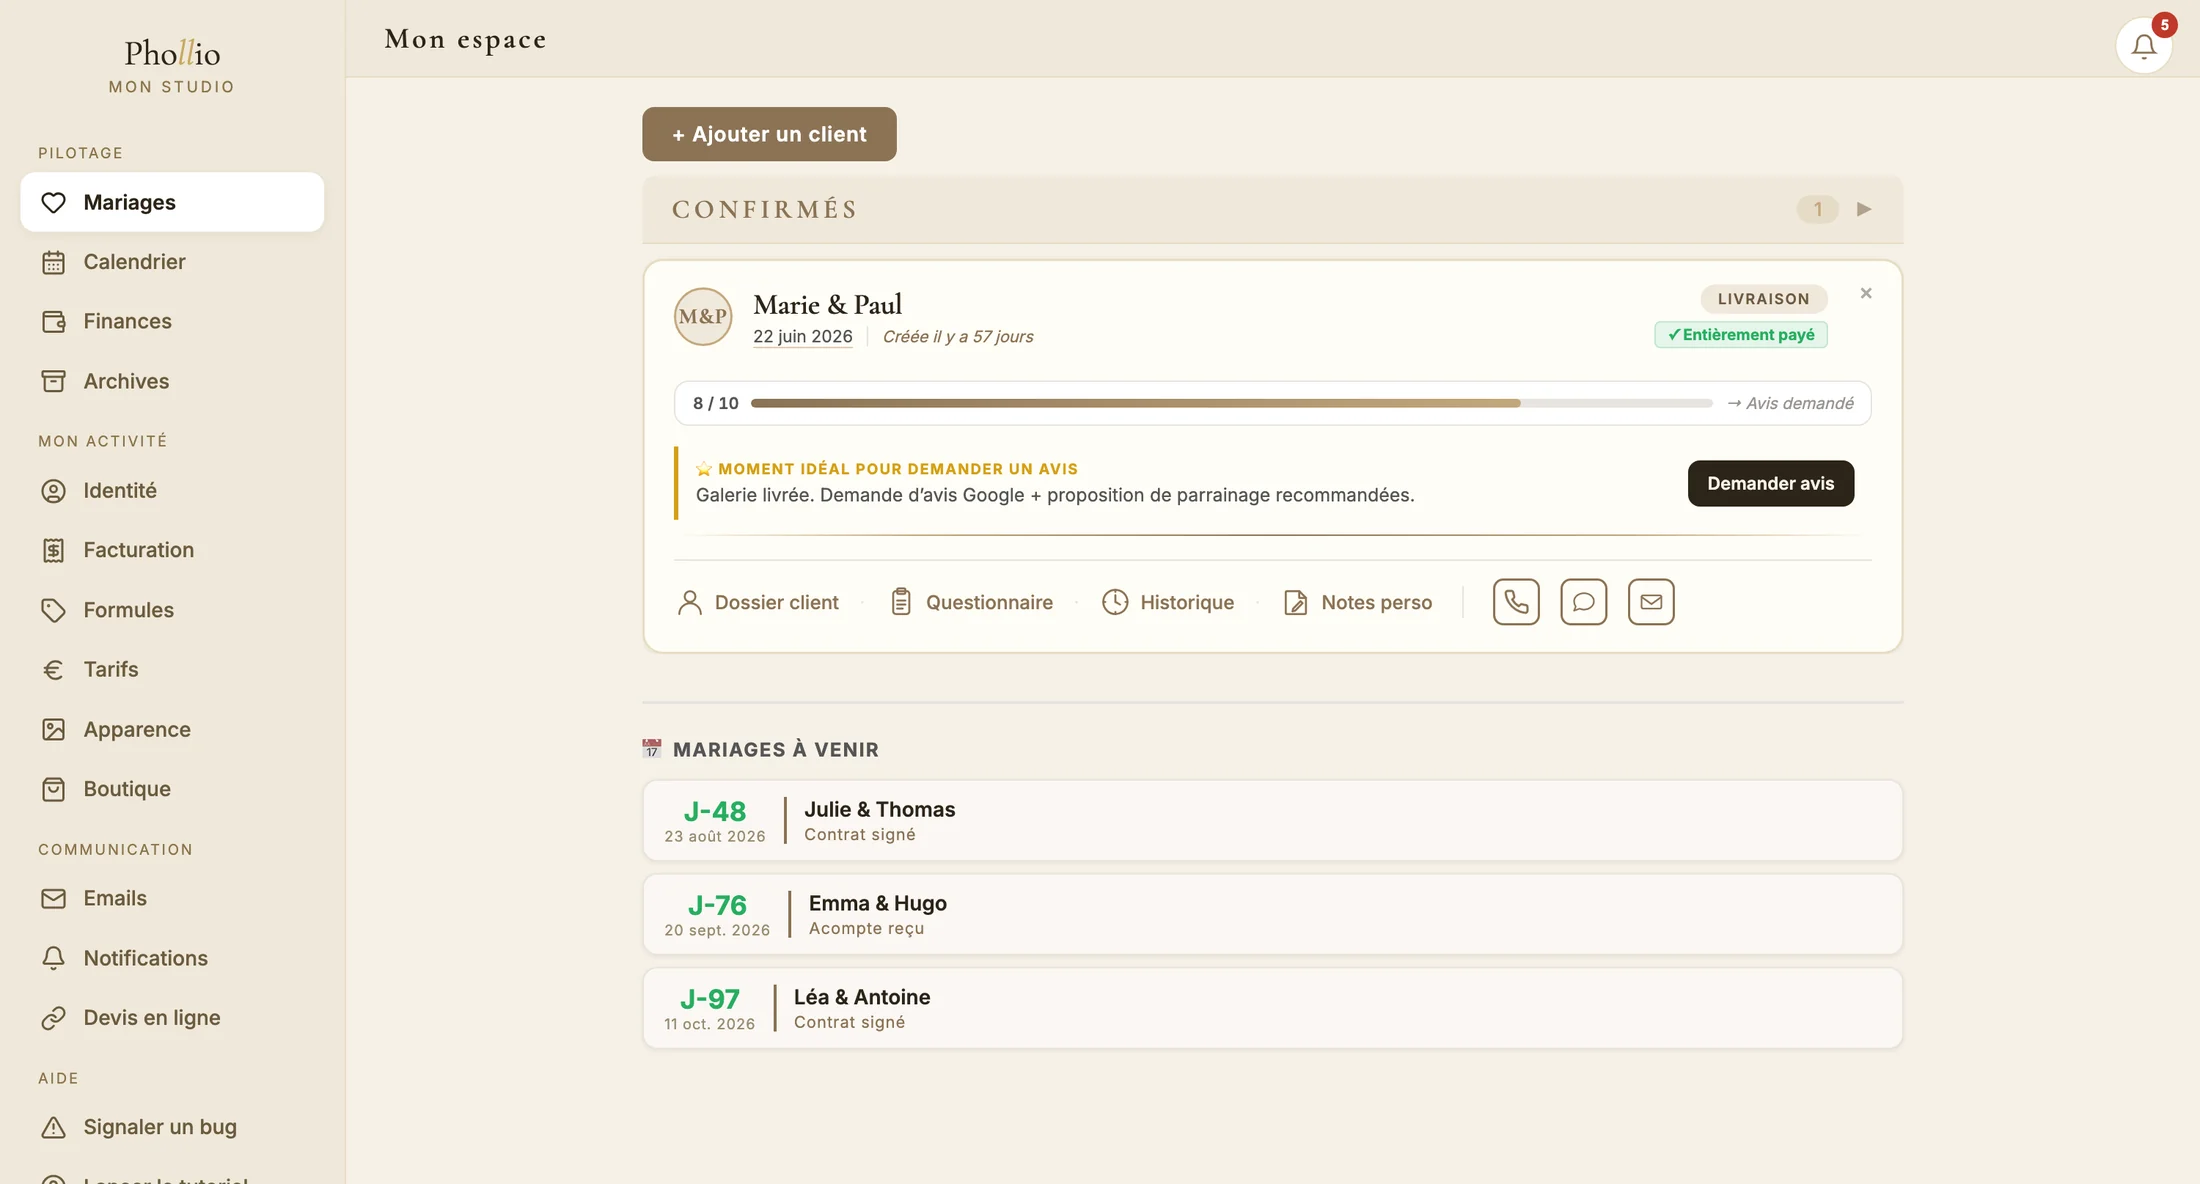Expand the Confirmés section arrow
Image resolution: width=2200 pixels, height=1184 pixels.
coord(1864,209)
